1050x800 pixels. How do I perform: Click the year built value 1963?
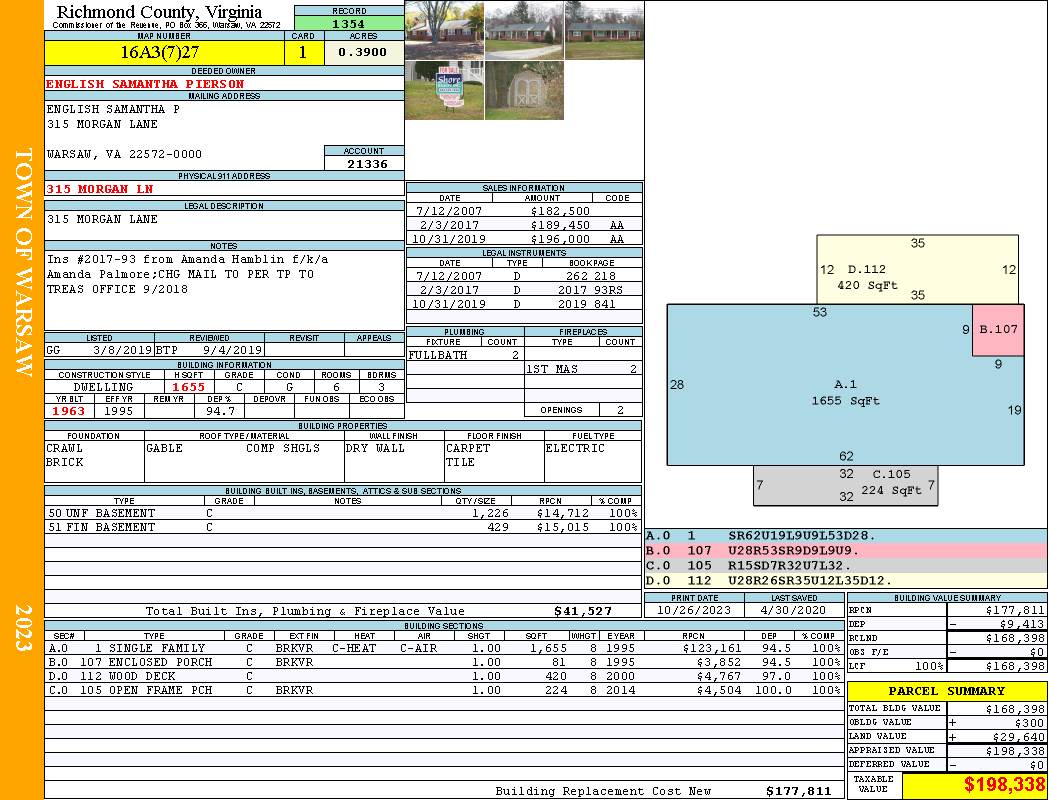tap(68, 411)
